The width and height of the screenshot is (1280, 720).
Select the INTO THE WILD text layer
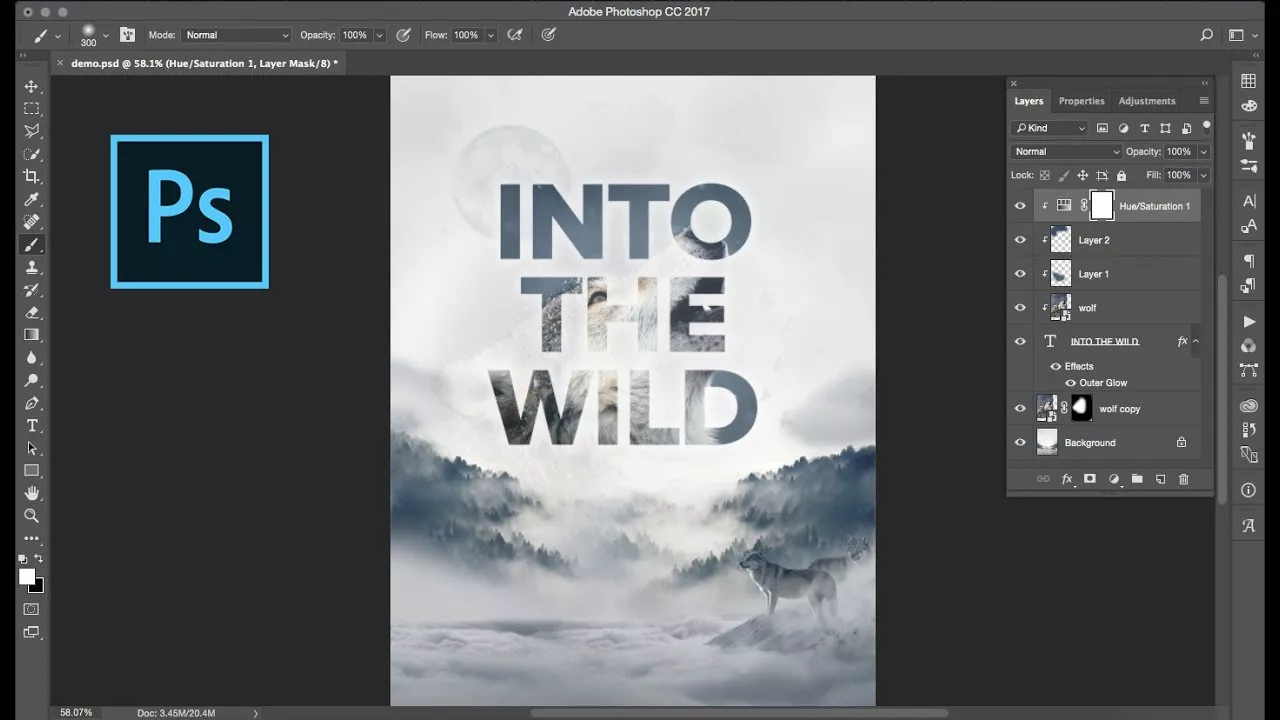click(1117, 341)
